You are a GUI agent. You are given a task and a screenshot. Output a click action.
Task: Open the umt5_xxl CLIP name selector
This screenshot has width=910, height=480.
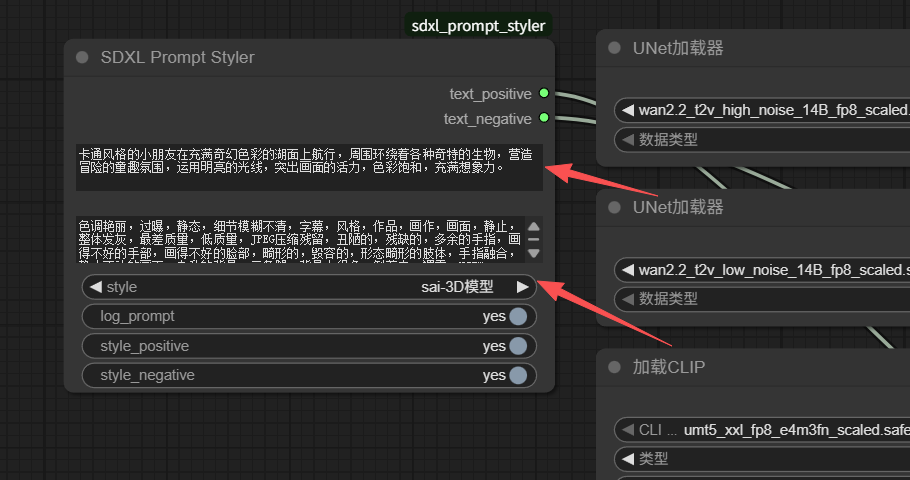(770, 430)
